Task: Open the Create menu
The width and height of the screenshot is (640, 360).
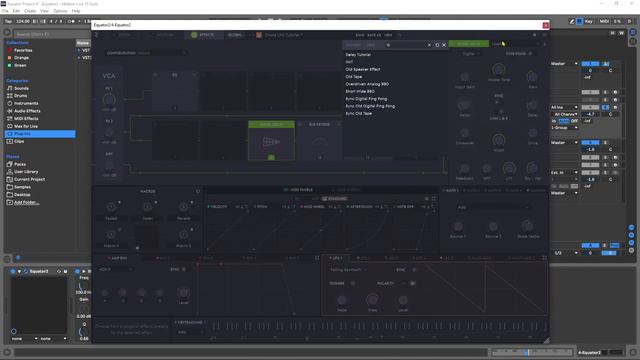Action: [30, 11]
